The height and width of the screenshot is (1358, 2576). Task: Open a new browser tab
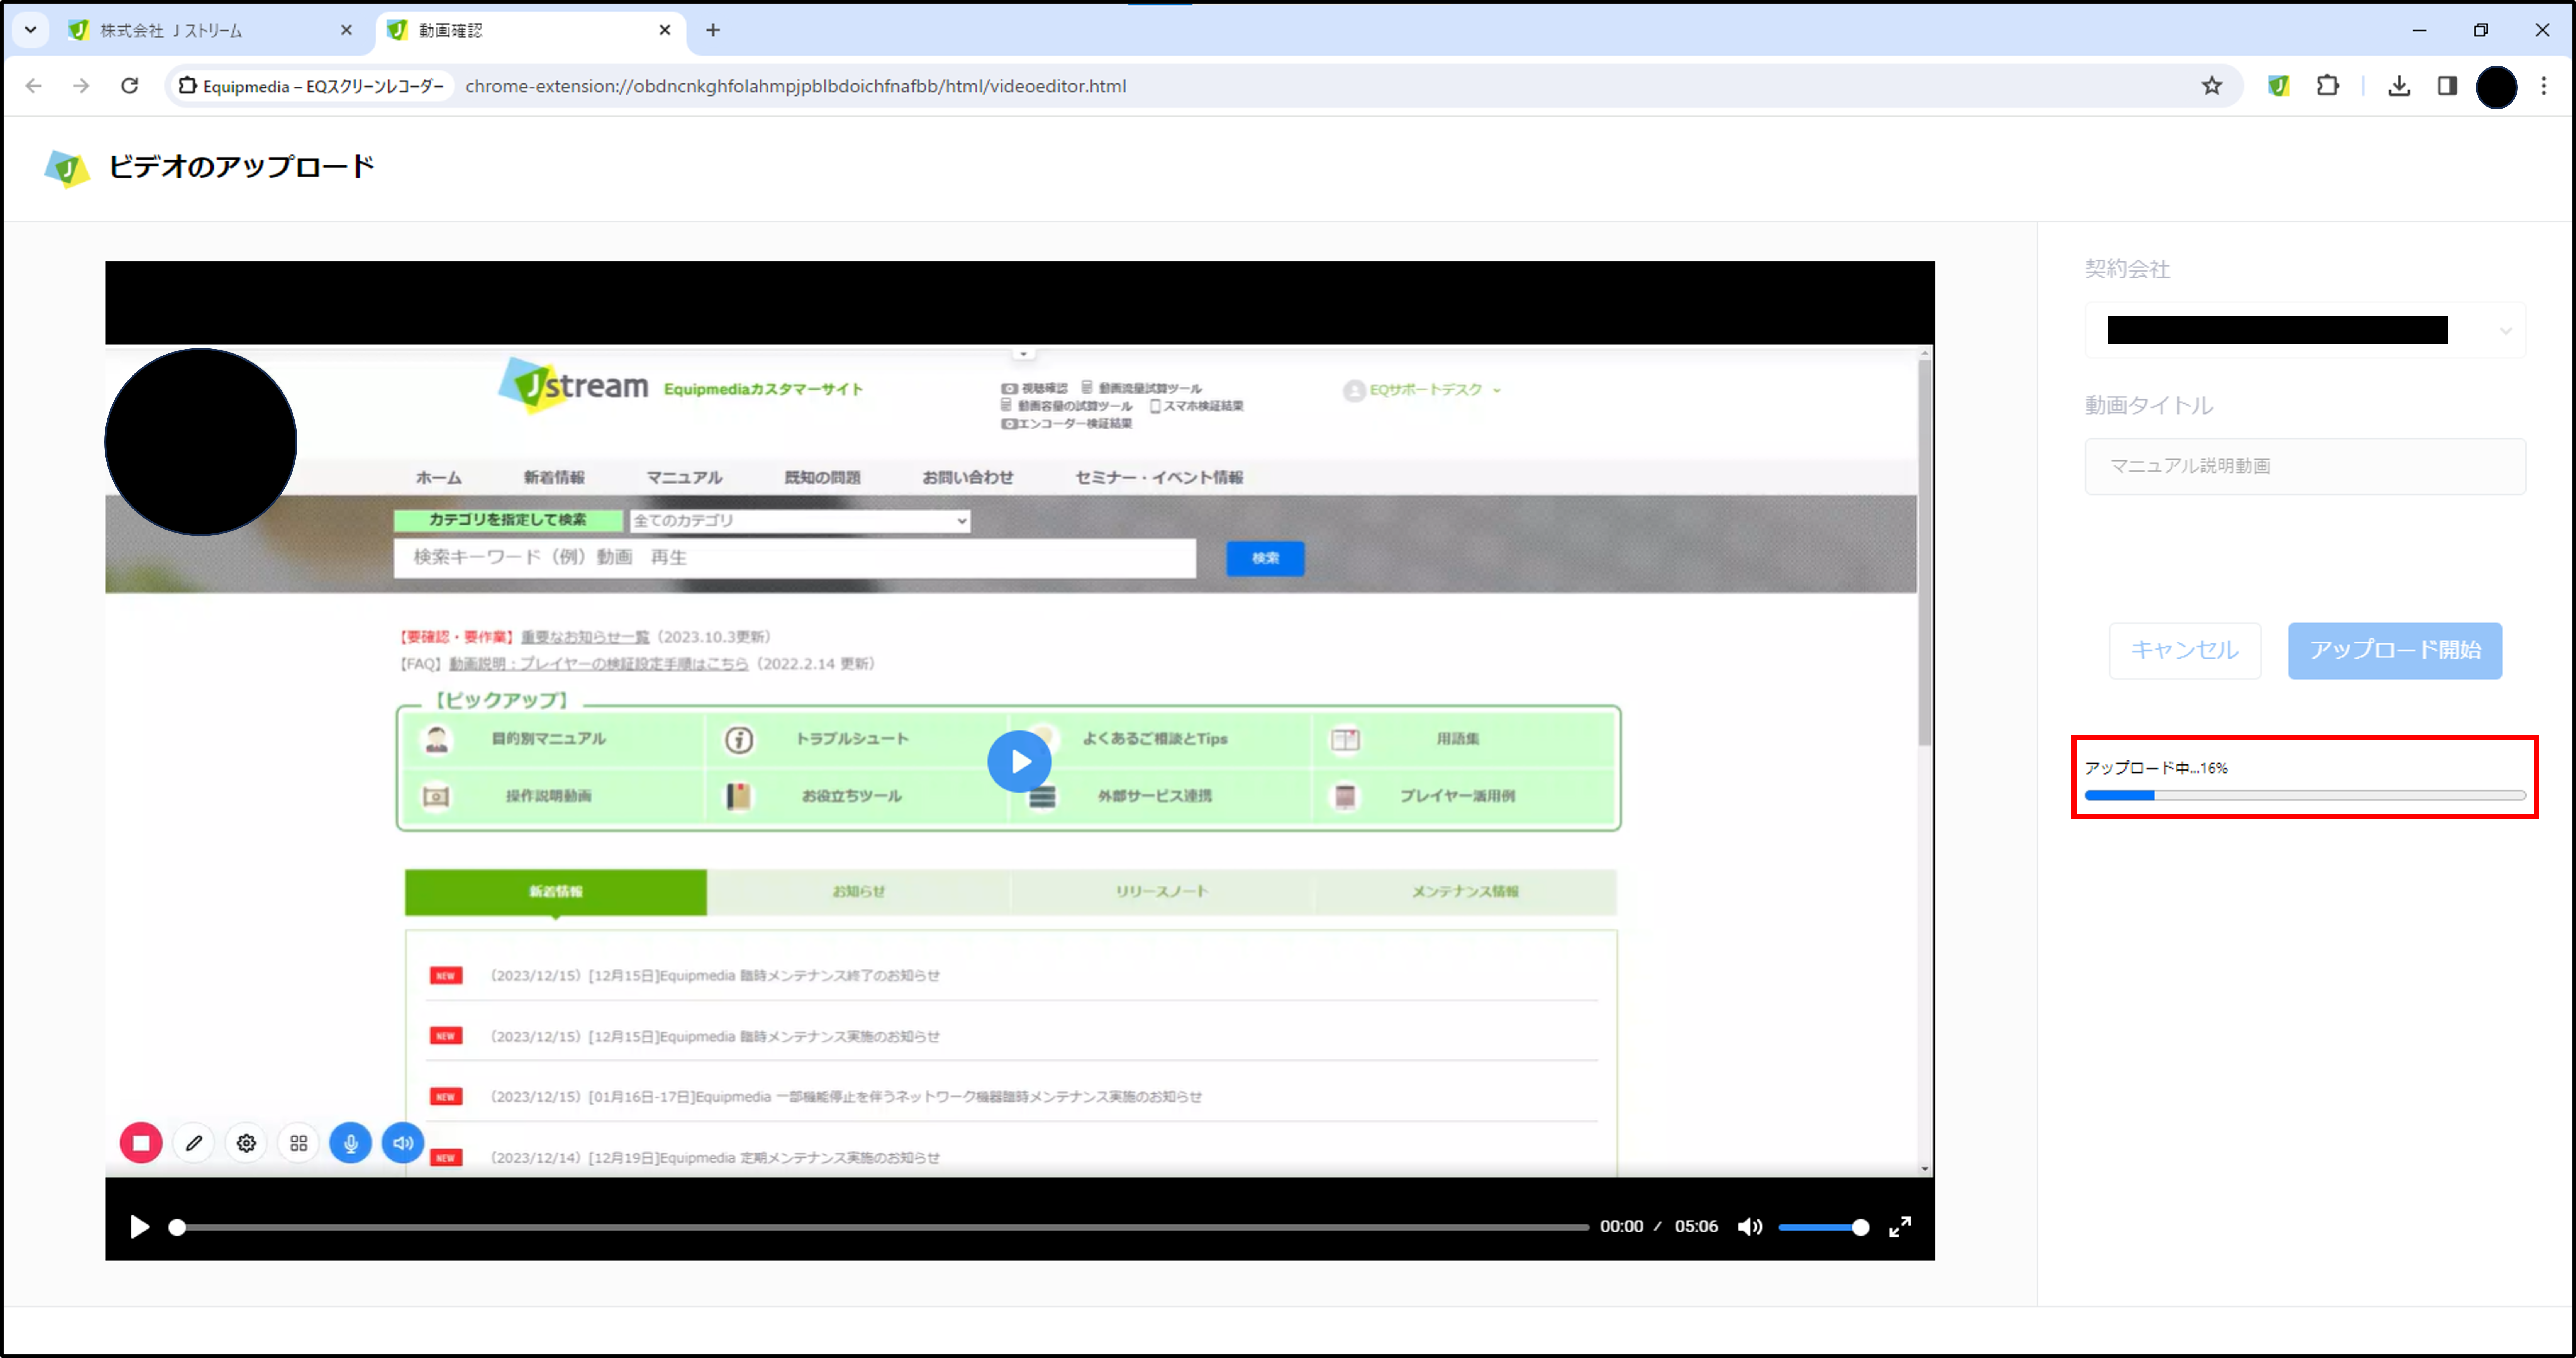(x=713, y=31)
